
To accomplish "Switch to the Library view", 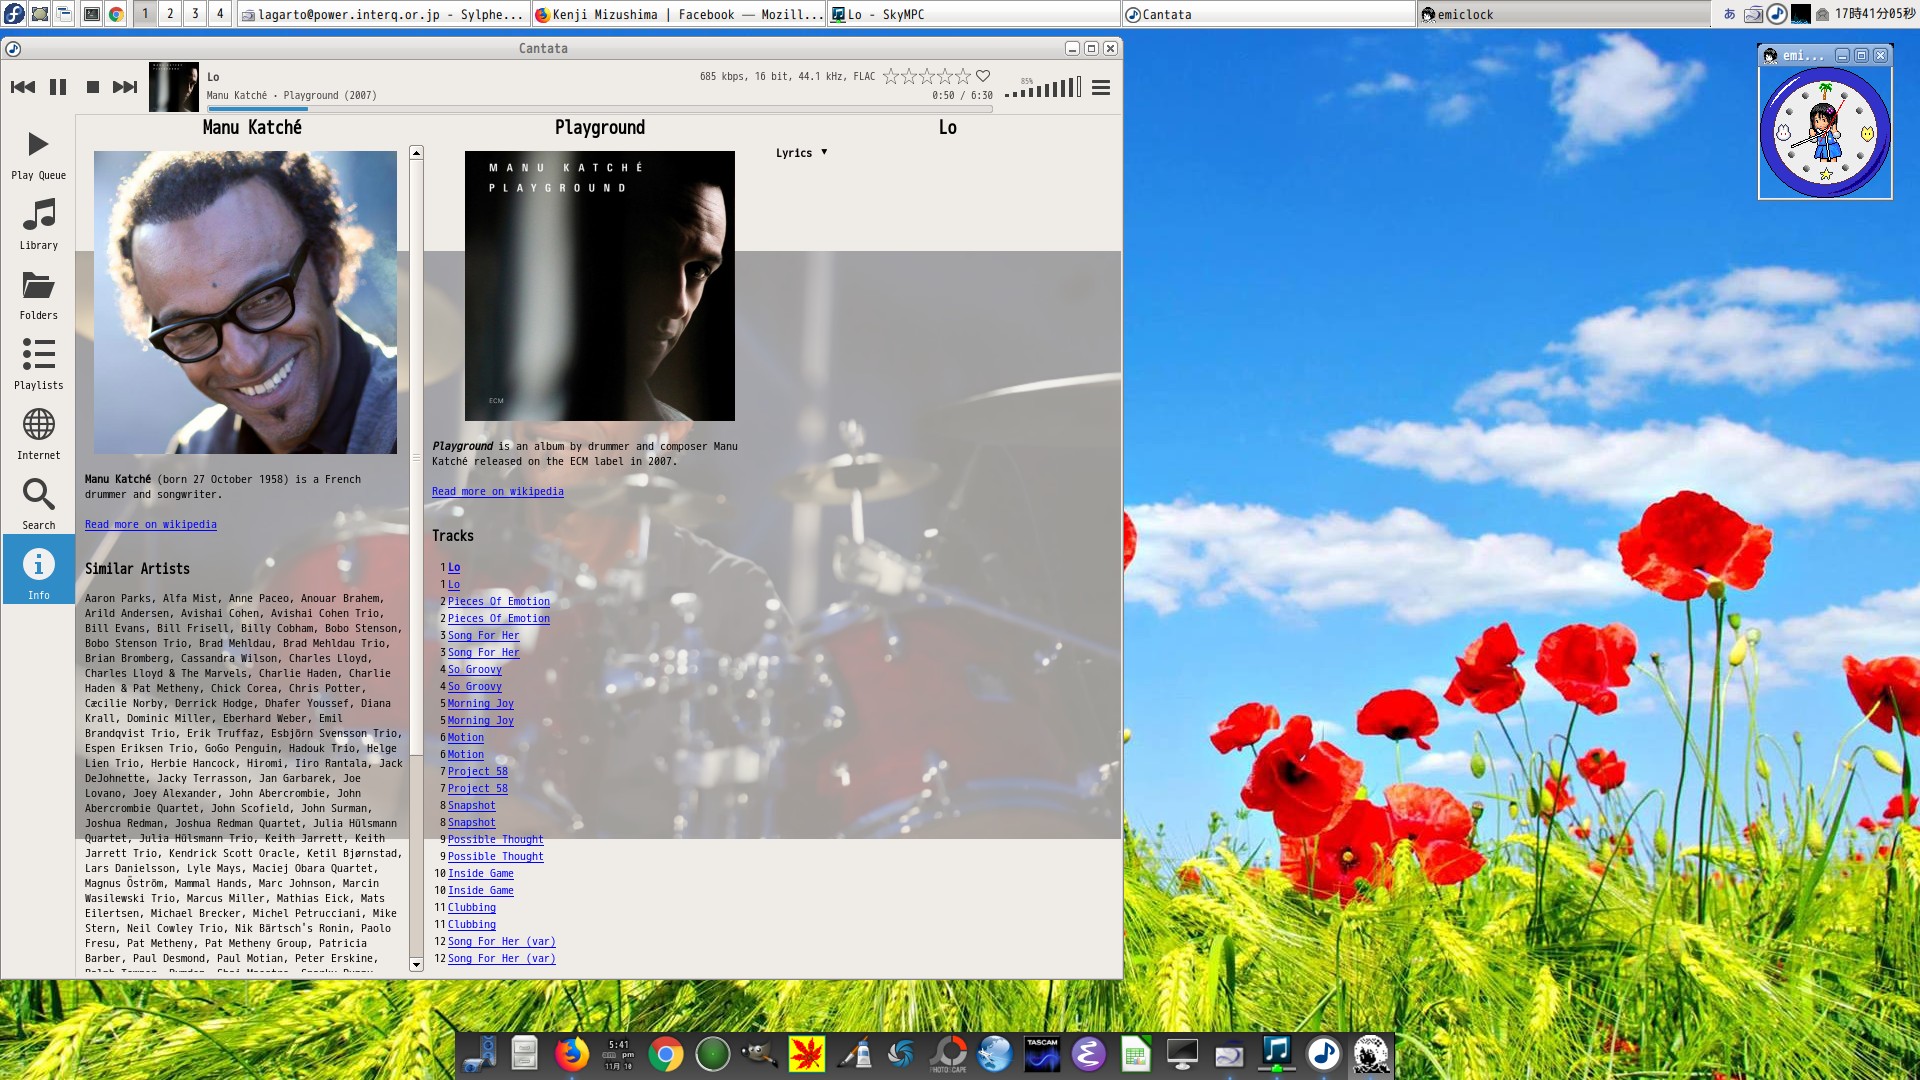I will tap(38, 222).
